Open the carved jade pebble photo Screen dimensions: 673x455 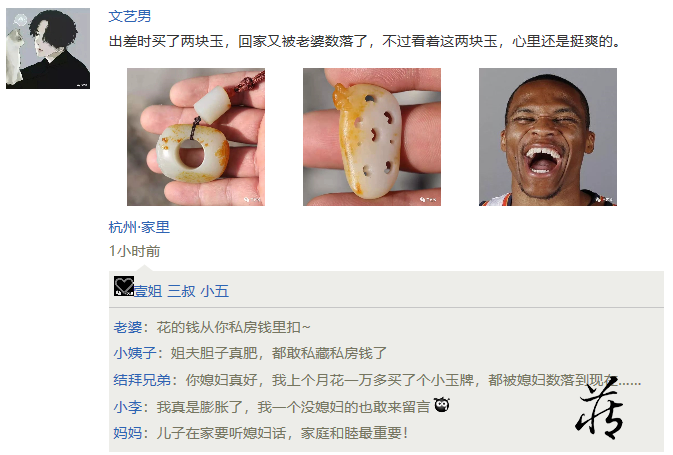[x=372, y=137]
